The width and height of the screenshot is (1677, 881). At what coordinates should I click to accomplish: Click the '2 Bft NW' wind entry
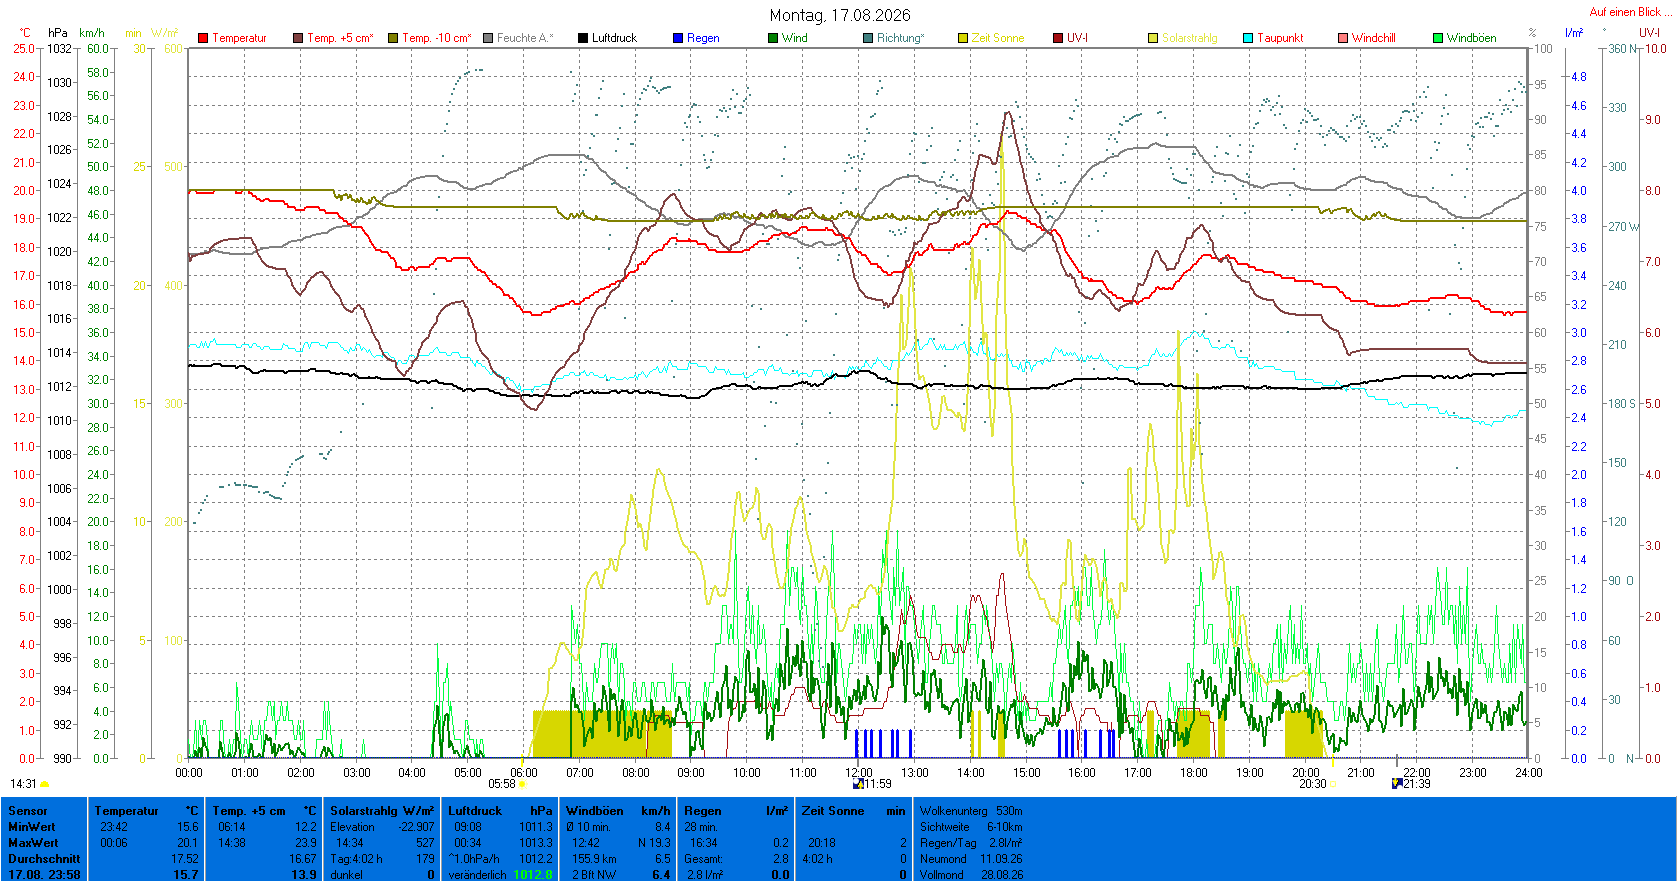594,875
